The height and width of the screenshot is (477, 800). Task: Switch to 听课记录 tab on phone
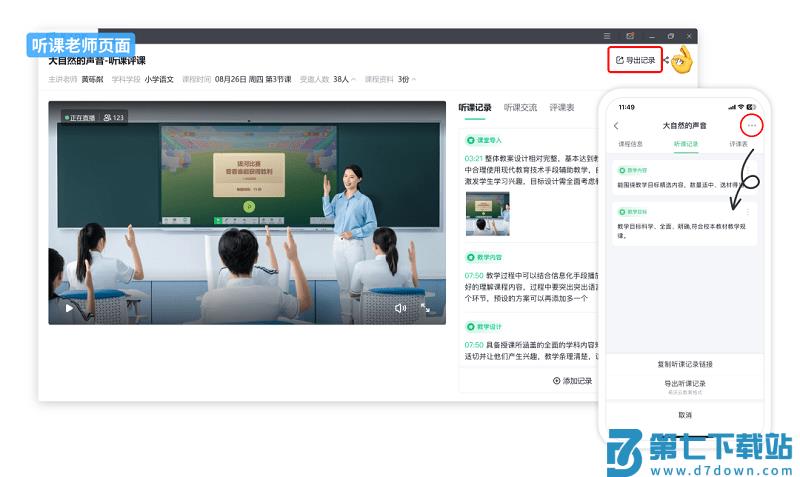(686, 144)
